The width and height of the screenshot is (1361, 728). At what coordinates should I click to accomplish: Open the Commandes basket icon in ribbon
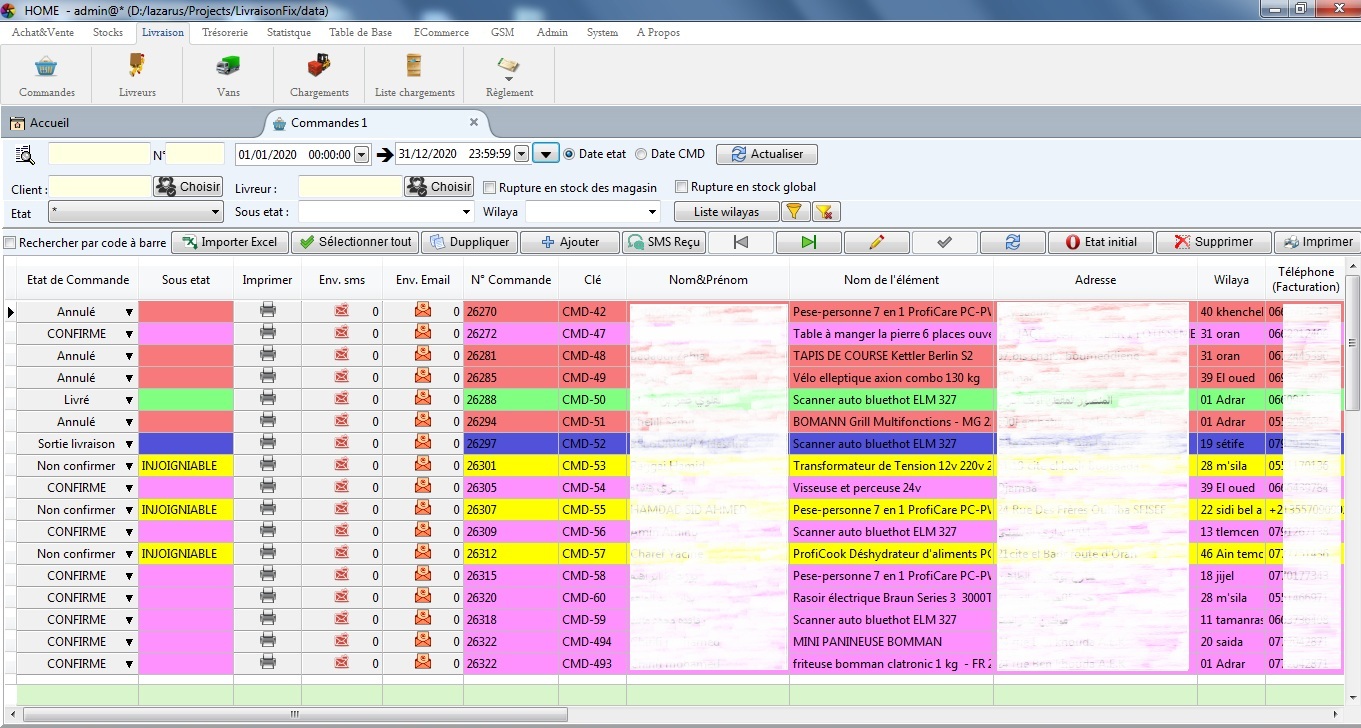point(46,67)
